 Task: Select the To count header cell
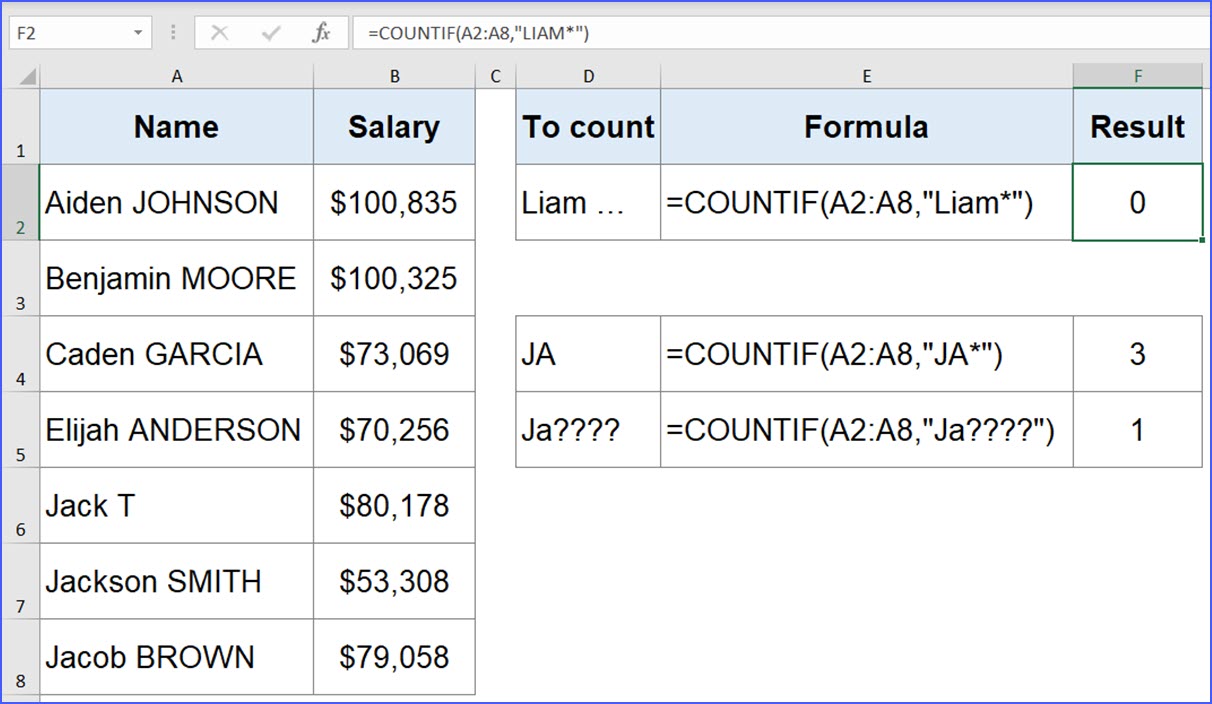tap(588, 127)
